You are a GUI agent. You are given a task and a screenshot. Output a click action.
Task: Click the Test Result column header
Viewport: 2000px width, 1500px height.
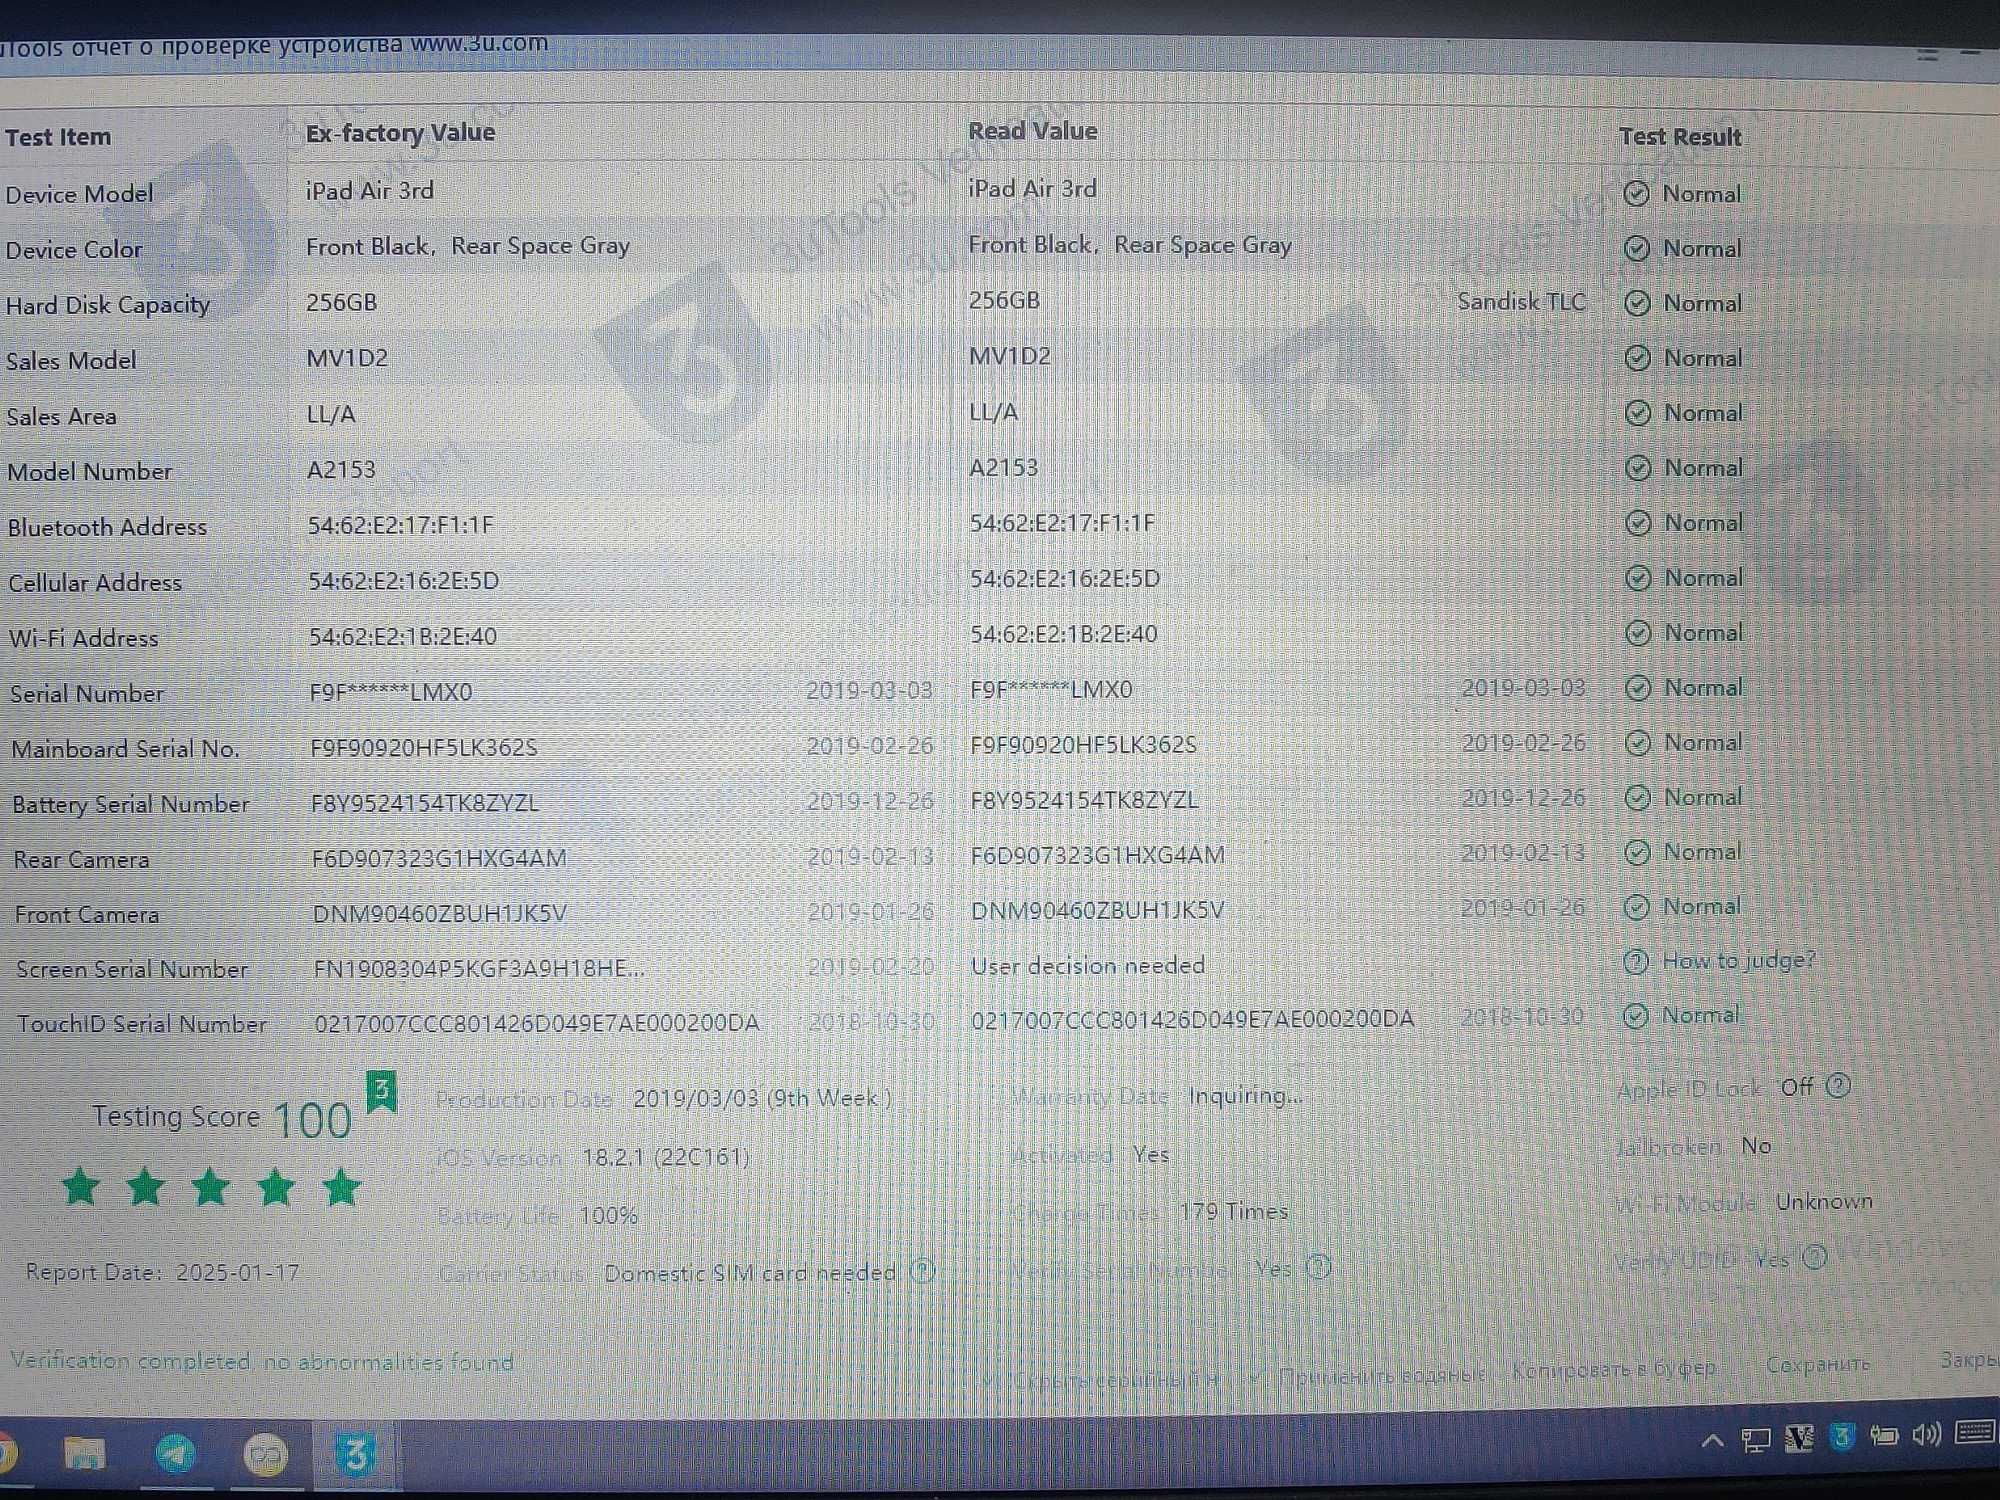pos(1680,137)
